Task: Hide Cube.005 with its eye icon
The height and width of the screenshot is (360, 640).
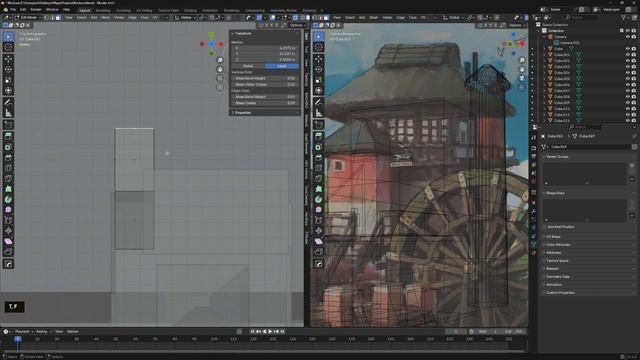Action: [628, 79]
